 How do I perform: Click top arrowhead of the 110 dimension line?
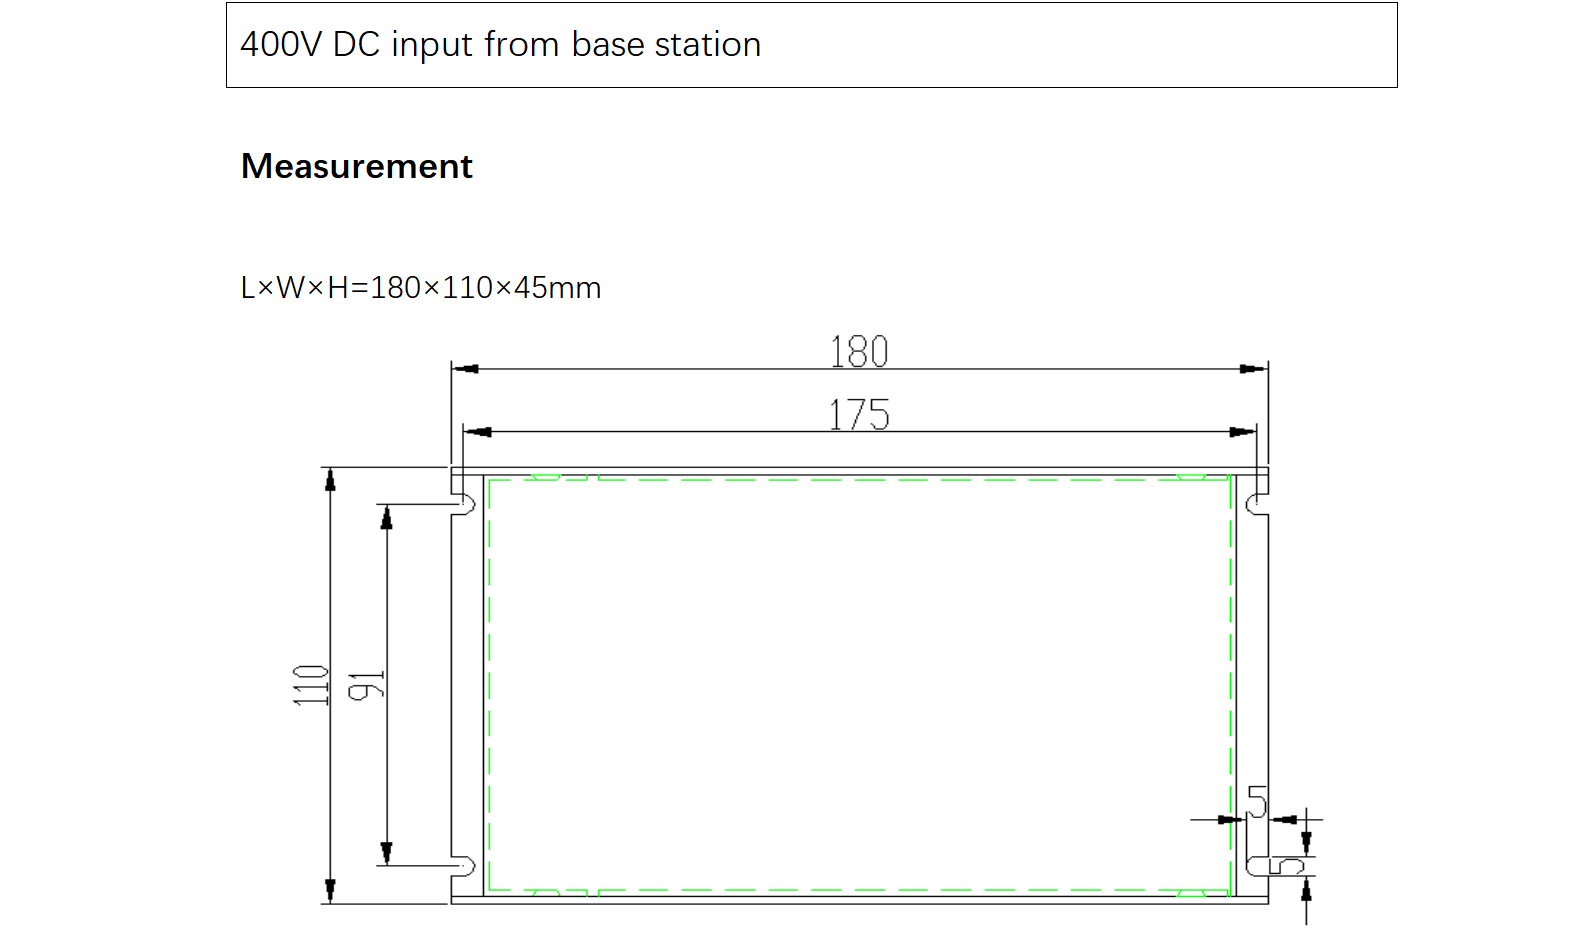coord(330,480)
